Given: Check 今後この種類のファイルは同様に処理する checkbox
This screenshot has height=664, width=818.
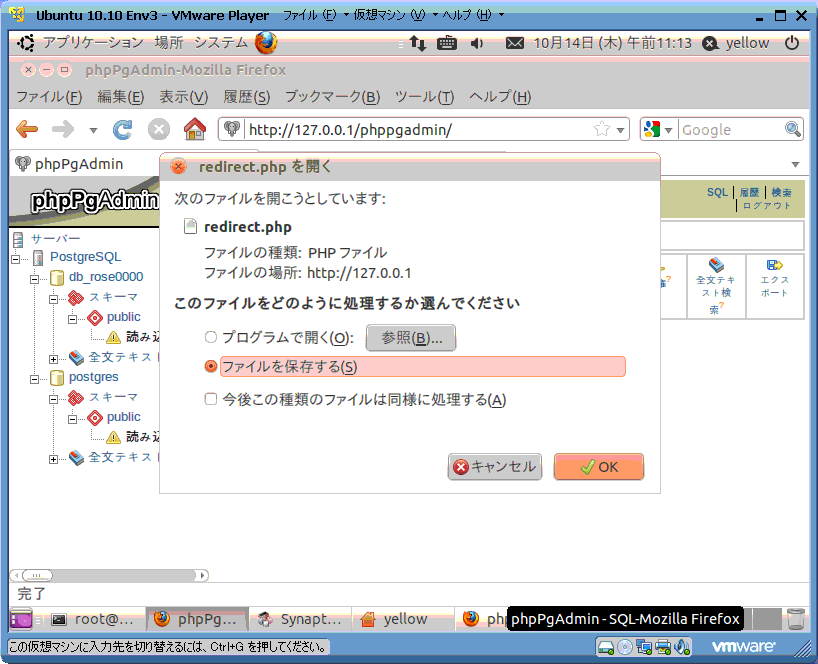Looking at the screenshot, I should click(211, 399).
